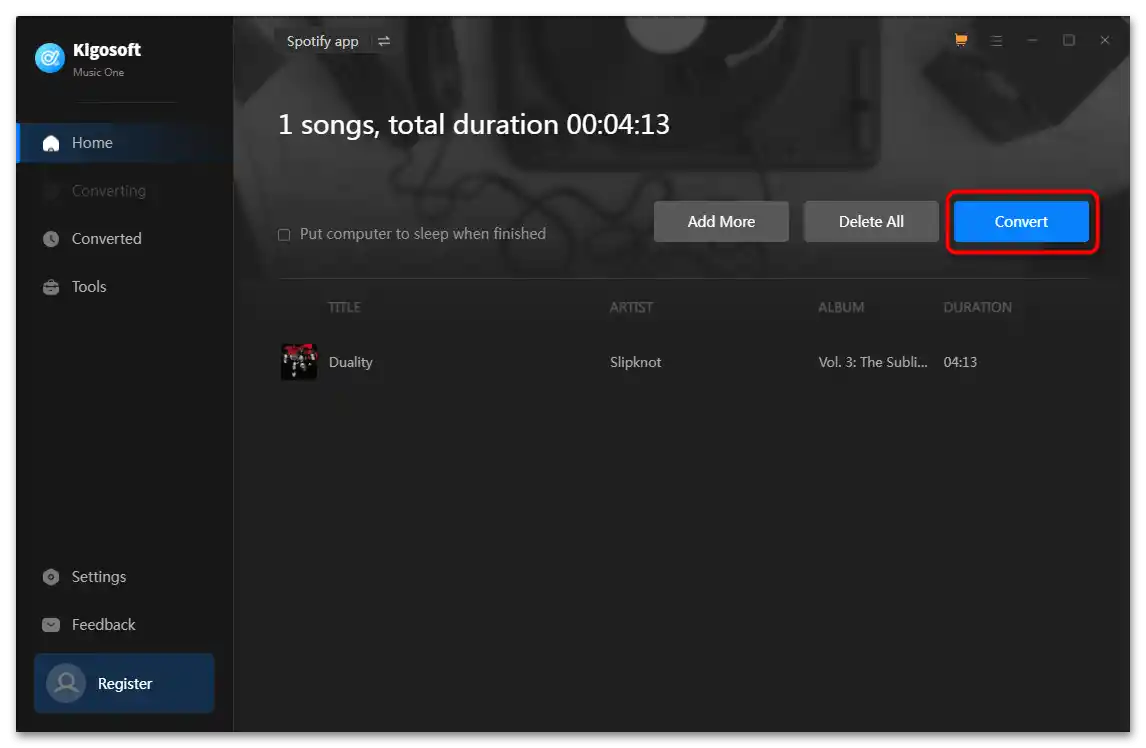This screenshot has height=748, width=1146.
Task: Close the Kigosoft window
Action: tap(1104, 40)
